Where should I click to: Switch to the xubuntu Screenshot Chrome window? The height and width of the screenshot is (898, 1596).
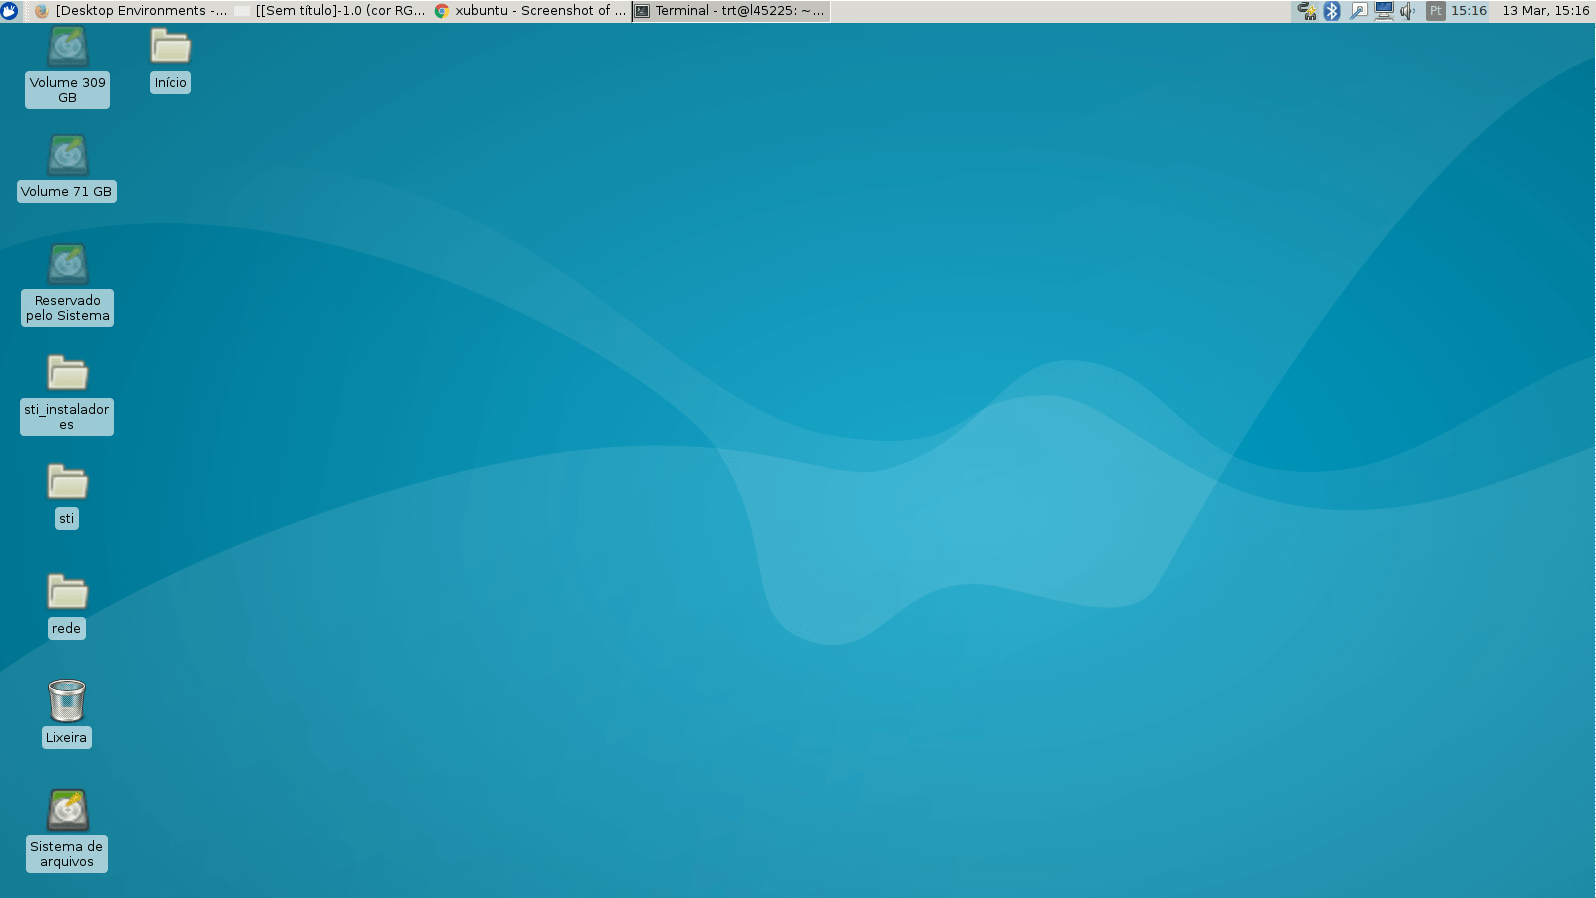530,11
